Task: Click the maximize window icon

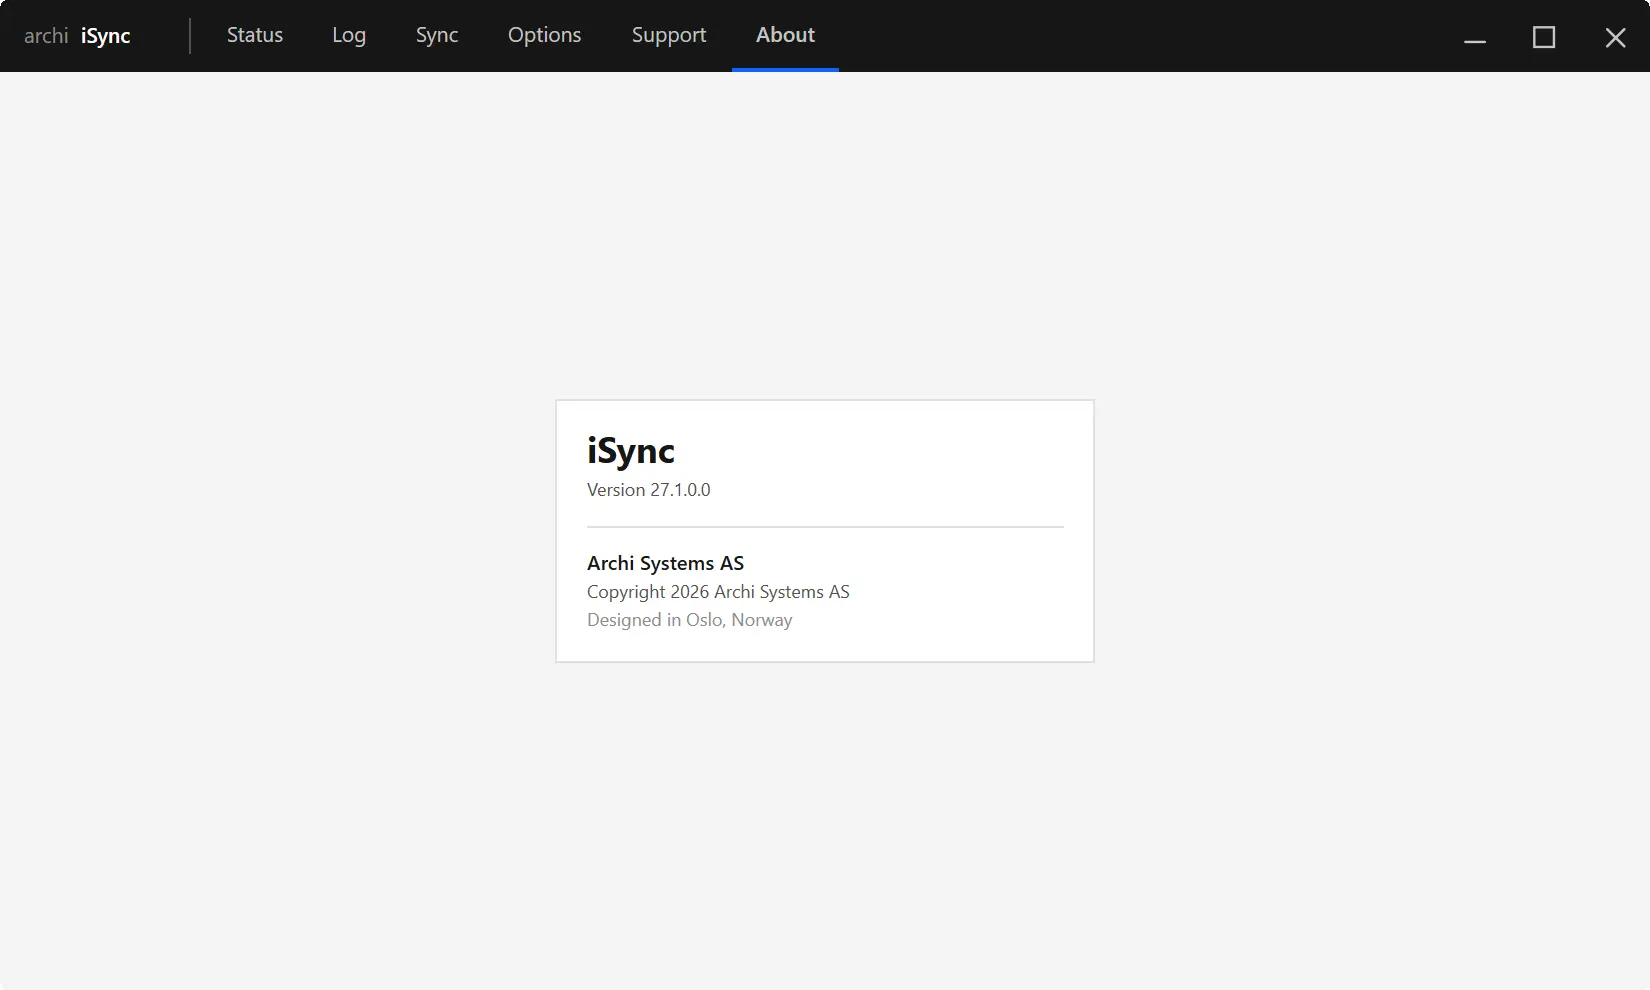Action: 1544,37
